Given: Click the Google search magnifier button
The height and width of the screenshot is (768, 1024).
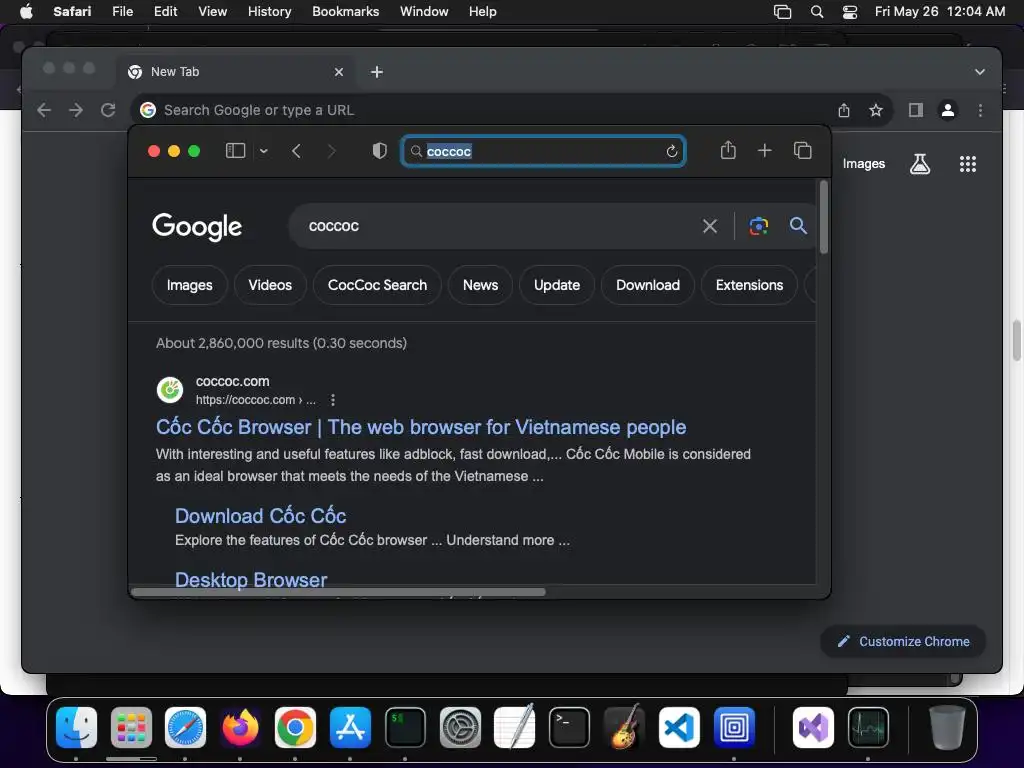Looking at the screenshot, I should [x=798, y=226].
